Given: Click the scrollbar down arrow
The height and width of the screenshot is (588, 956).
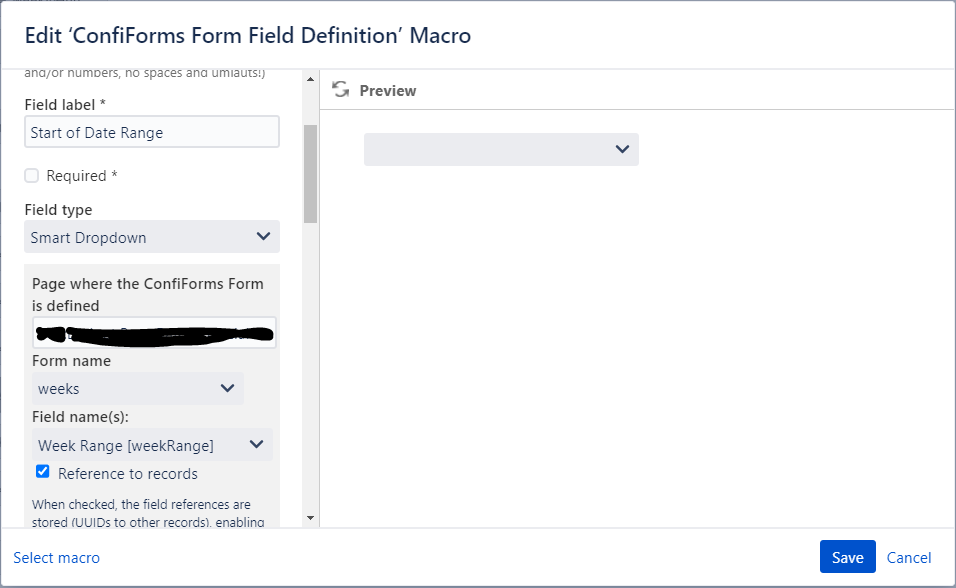Looking at the screenshot, I should 311,519.
